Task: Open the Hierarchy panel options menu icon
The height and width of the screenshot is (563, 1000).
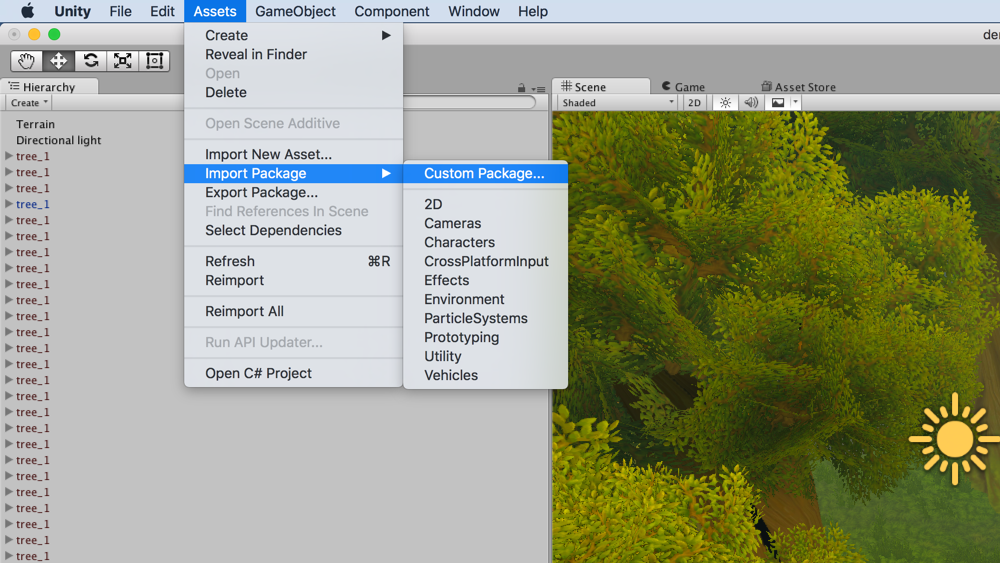Action: [x=539, y=89]
